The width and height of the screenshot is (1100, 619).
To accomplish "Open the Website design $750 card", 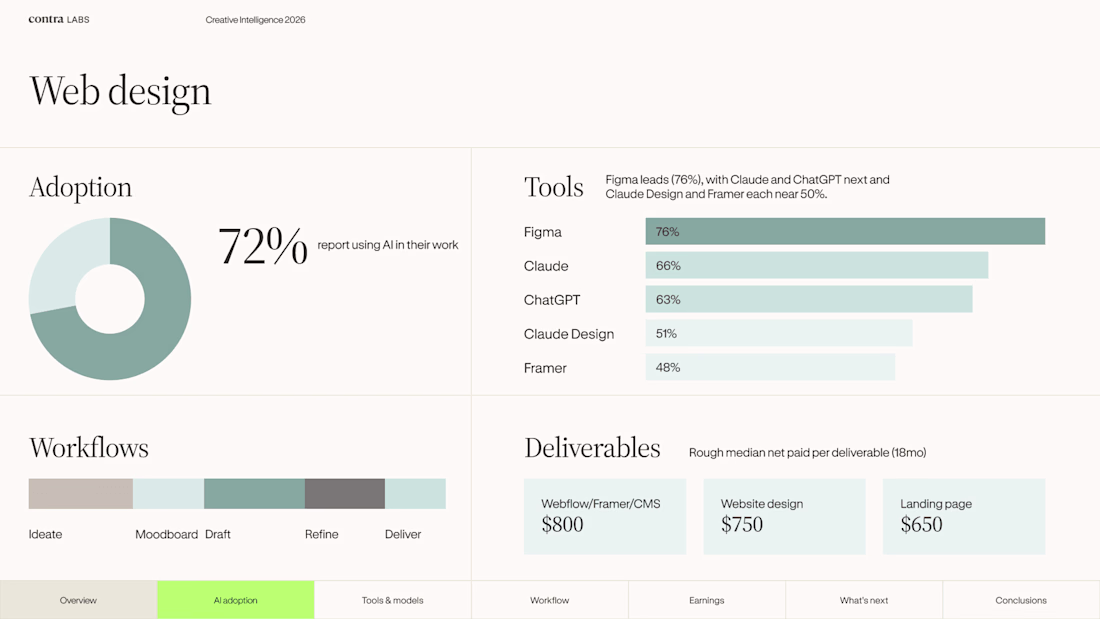I will click(x=784, y=517).
